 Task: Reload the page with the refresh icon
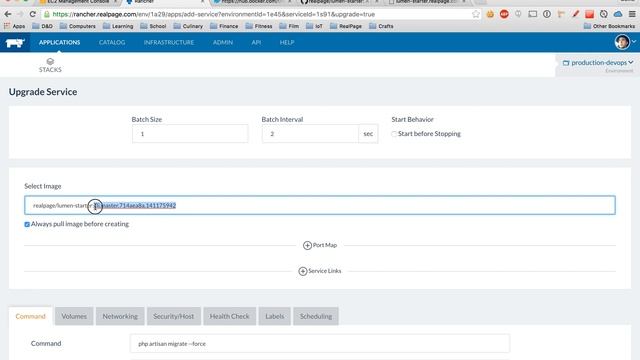tap(33, 14)
